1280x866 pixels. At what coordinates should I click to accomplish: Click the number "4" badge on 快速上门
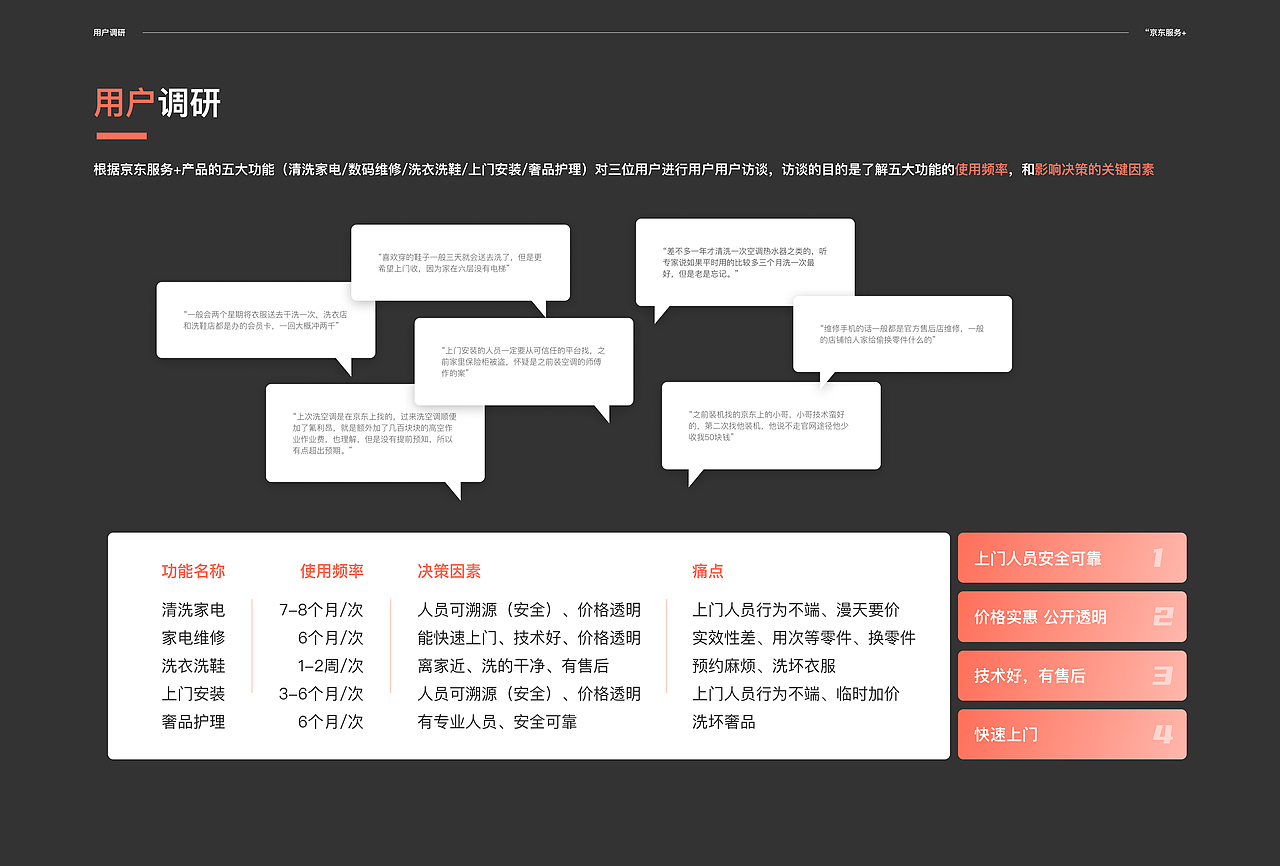(1163, 734)
